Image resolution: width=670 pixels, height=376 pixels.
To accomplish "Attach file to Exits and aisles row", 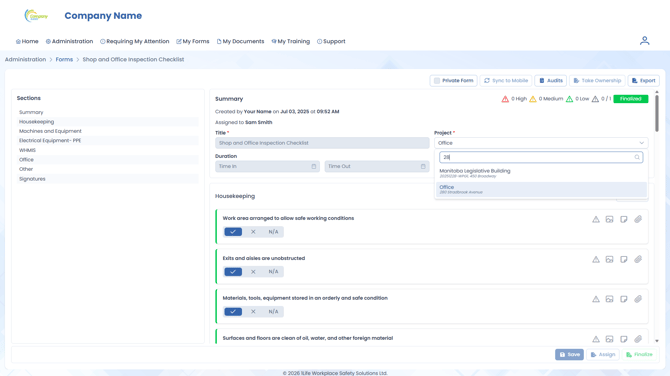I will pyautogui.click(x=638, y=259).
